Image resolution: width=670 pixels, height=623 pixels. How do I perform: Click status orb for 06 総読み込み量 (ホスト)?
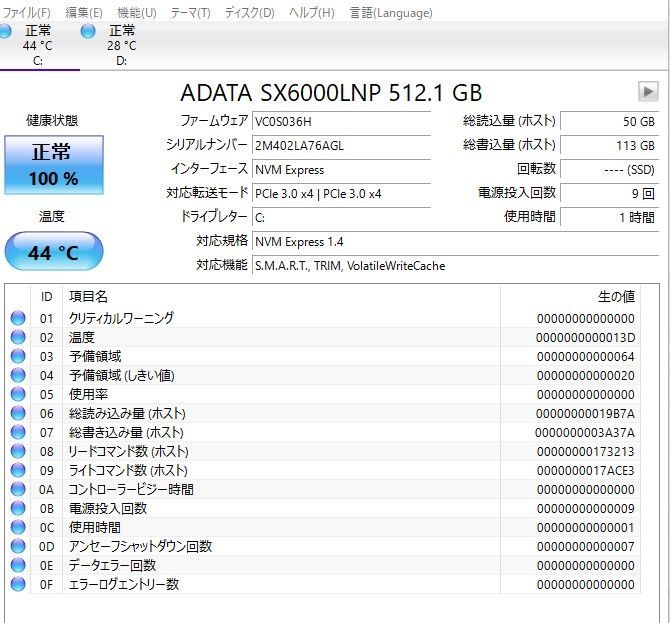[18, 413]
